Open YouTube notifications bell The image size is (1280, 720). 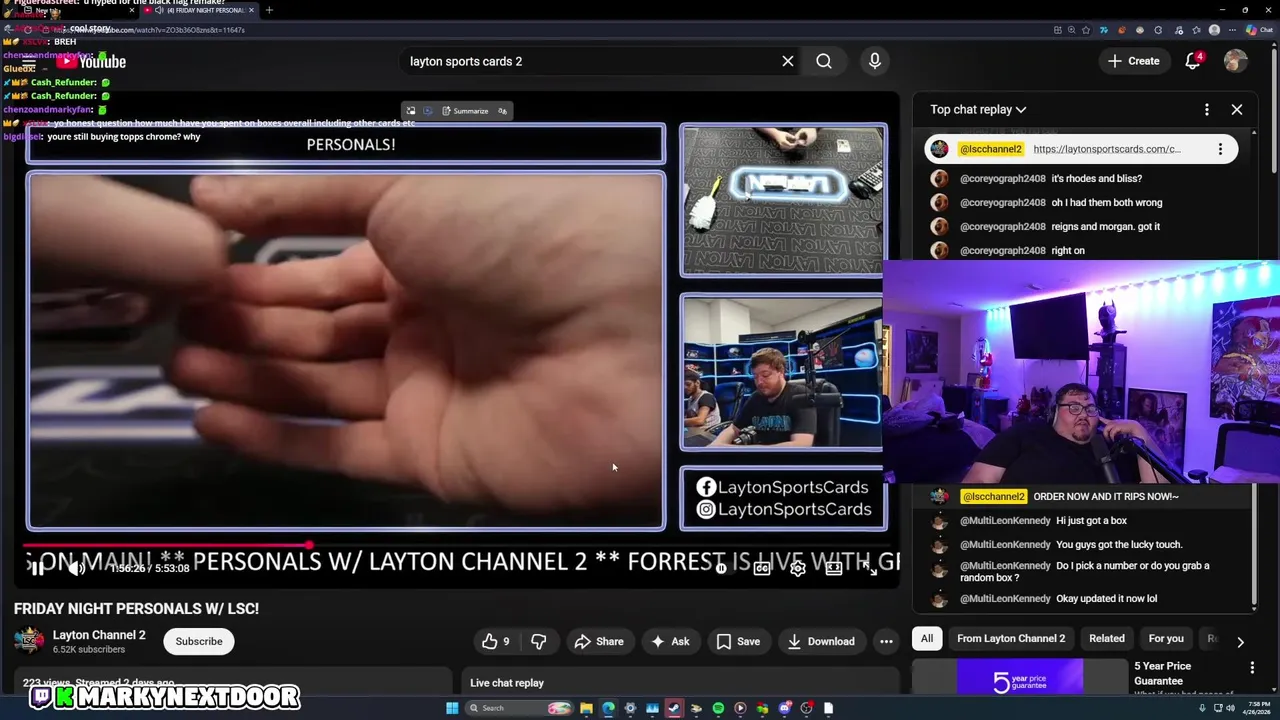tap(1192, 61)
